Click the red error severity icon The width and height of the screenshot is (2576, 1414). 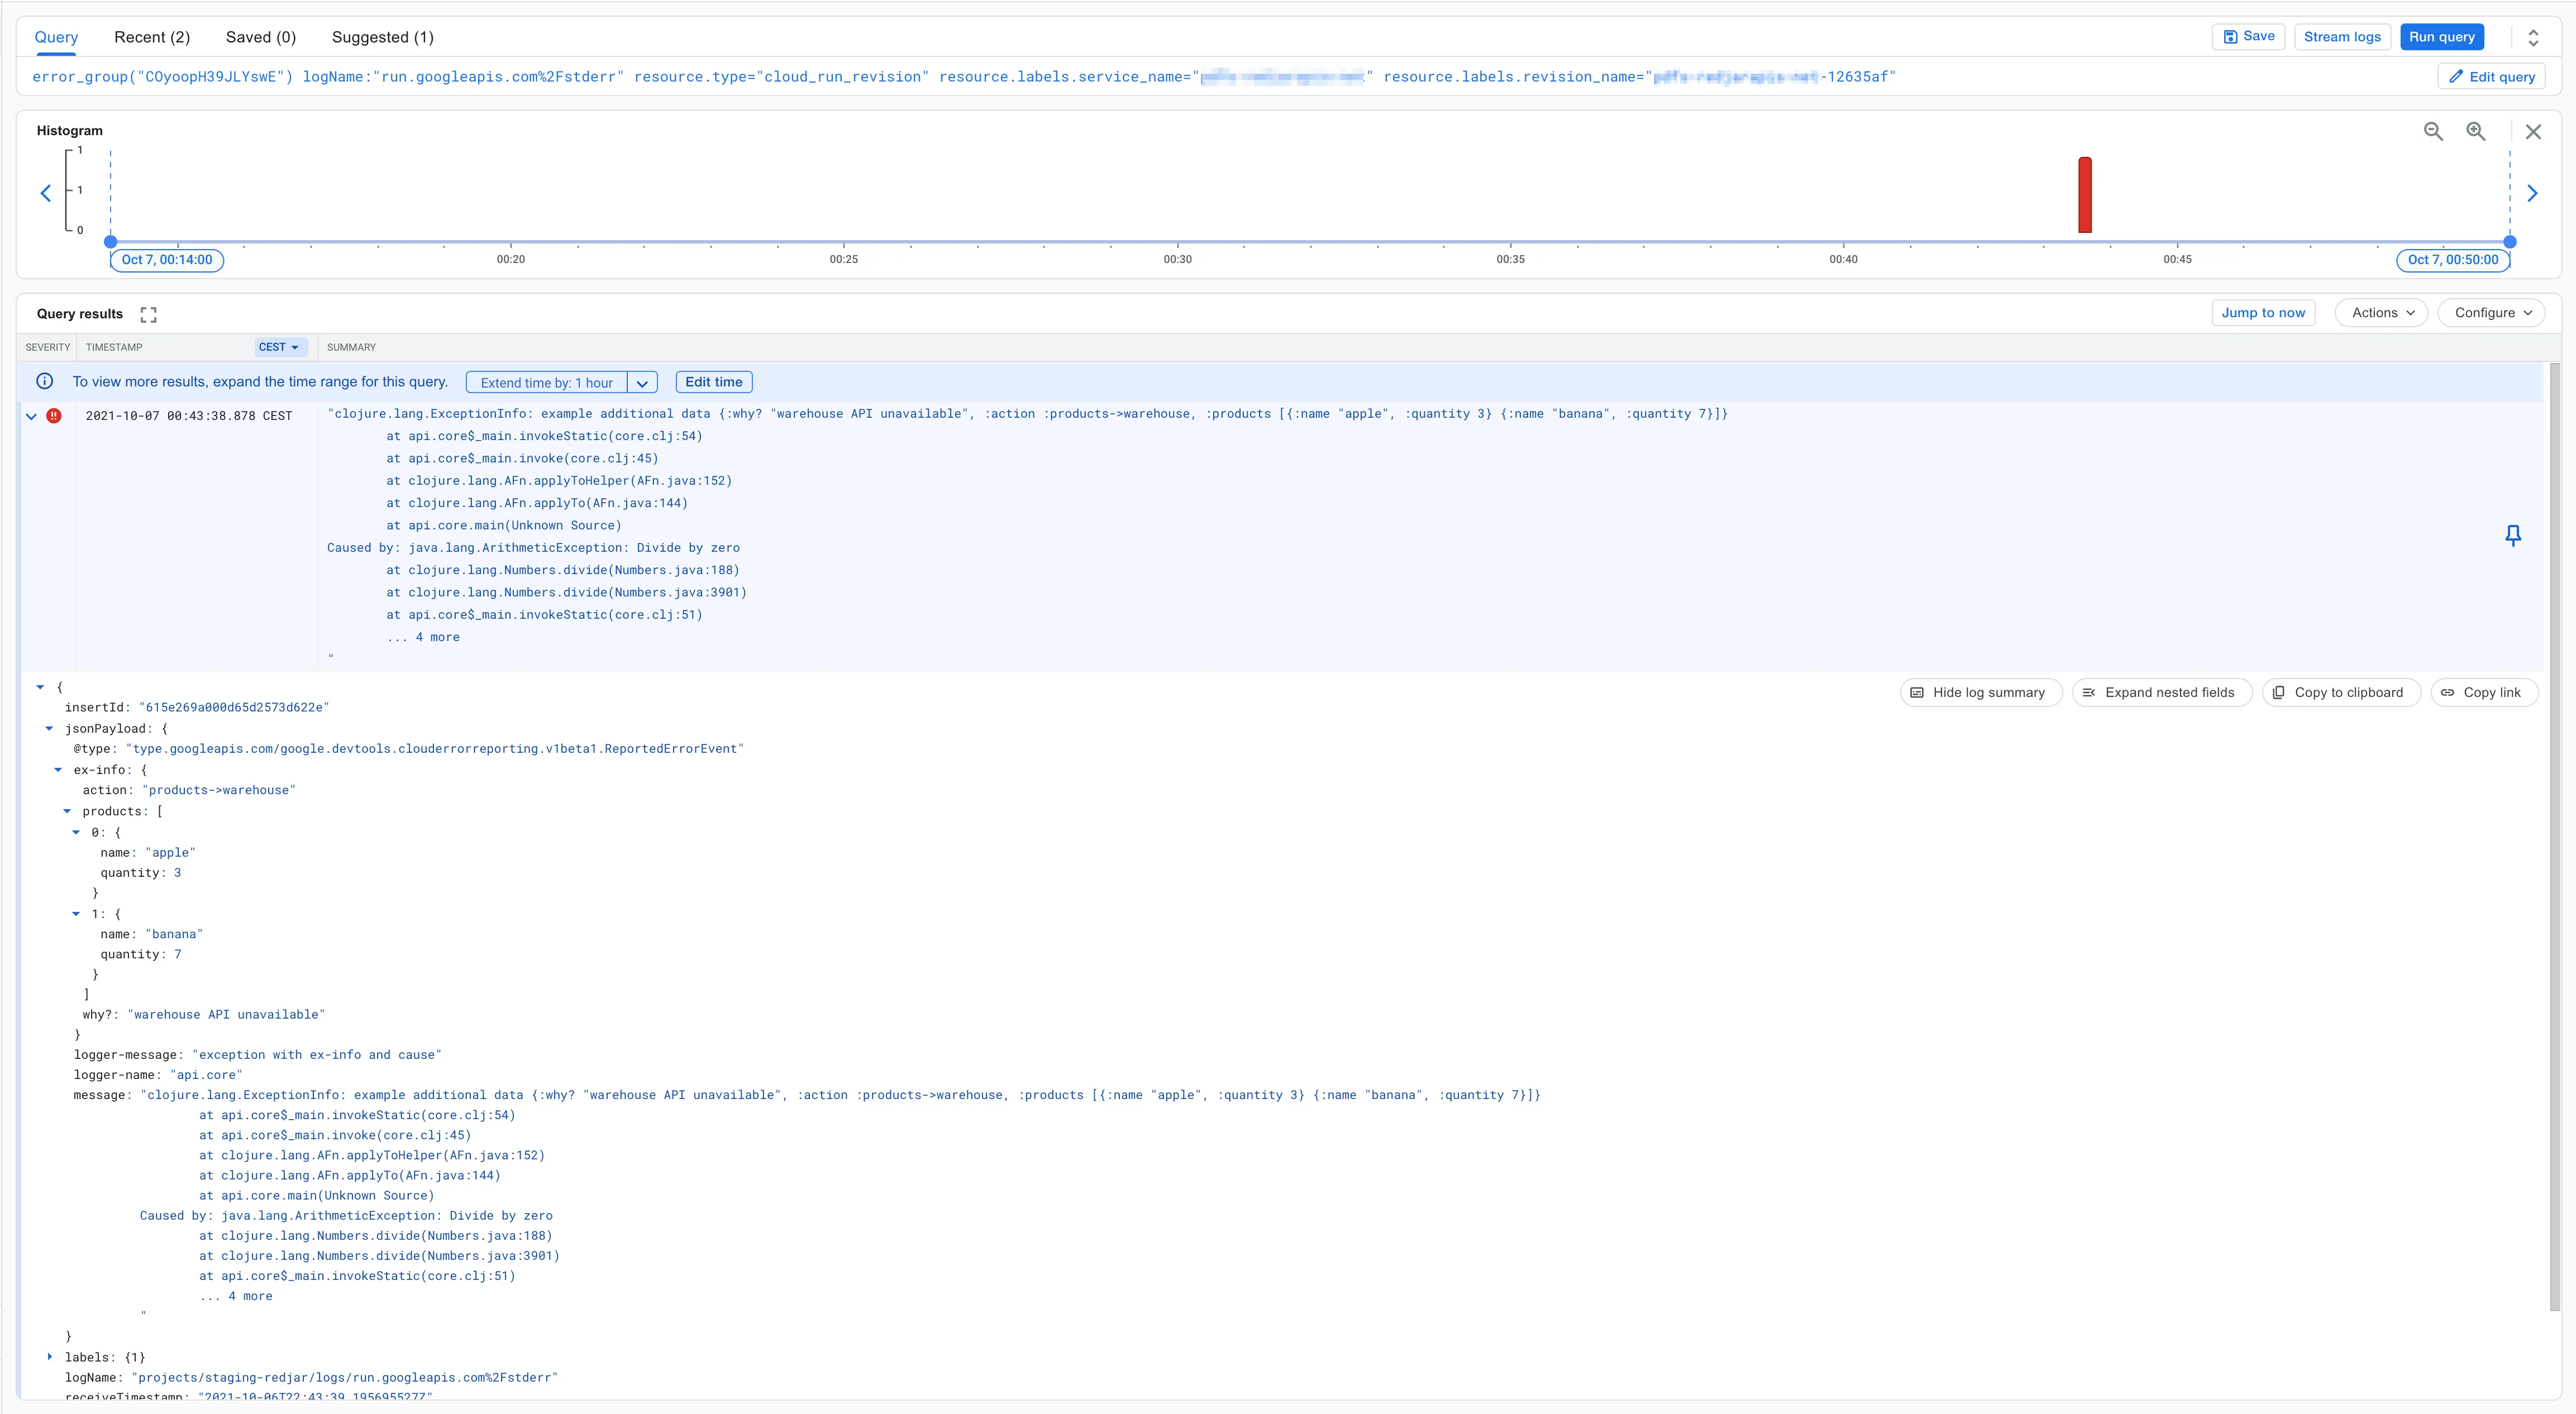pos(54,416)
